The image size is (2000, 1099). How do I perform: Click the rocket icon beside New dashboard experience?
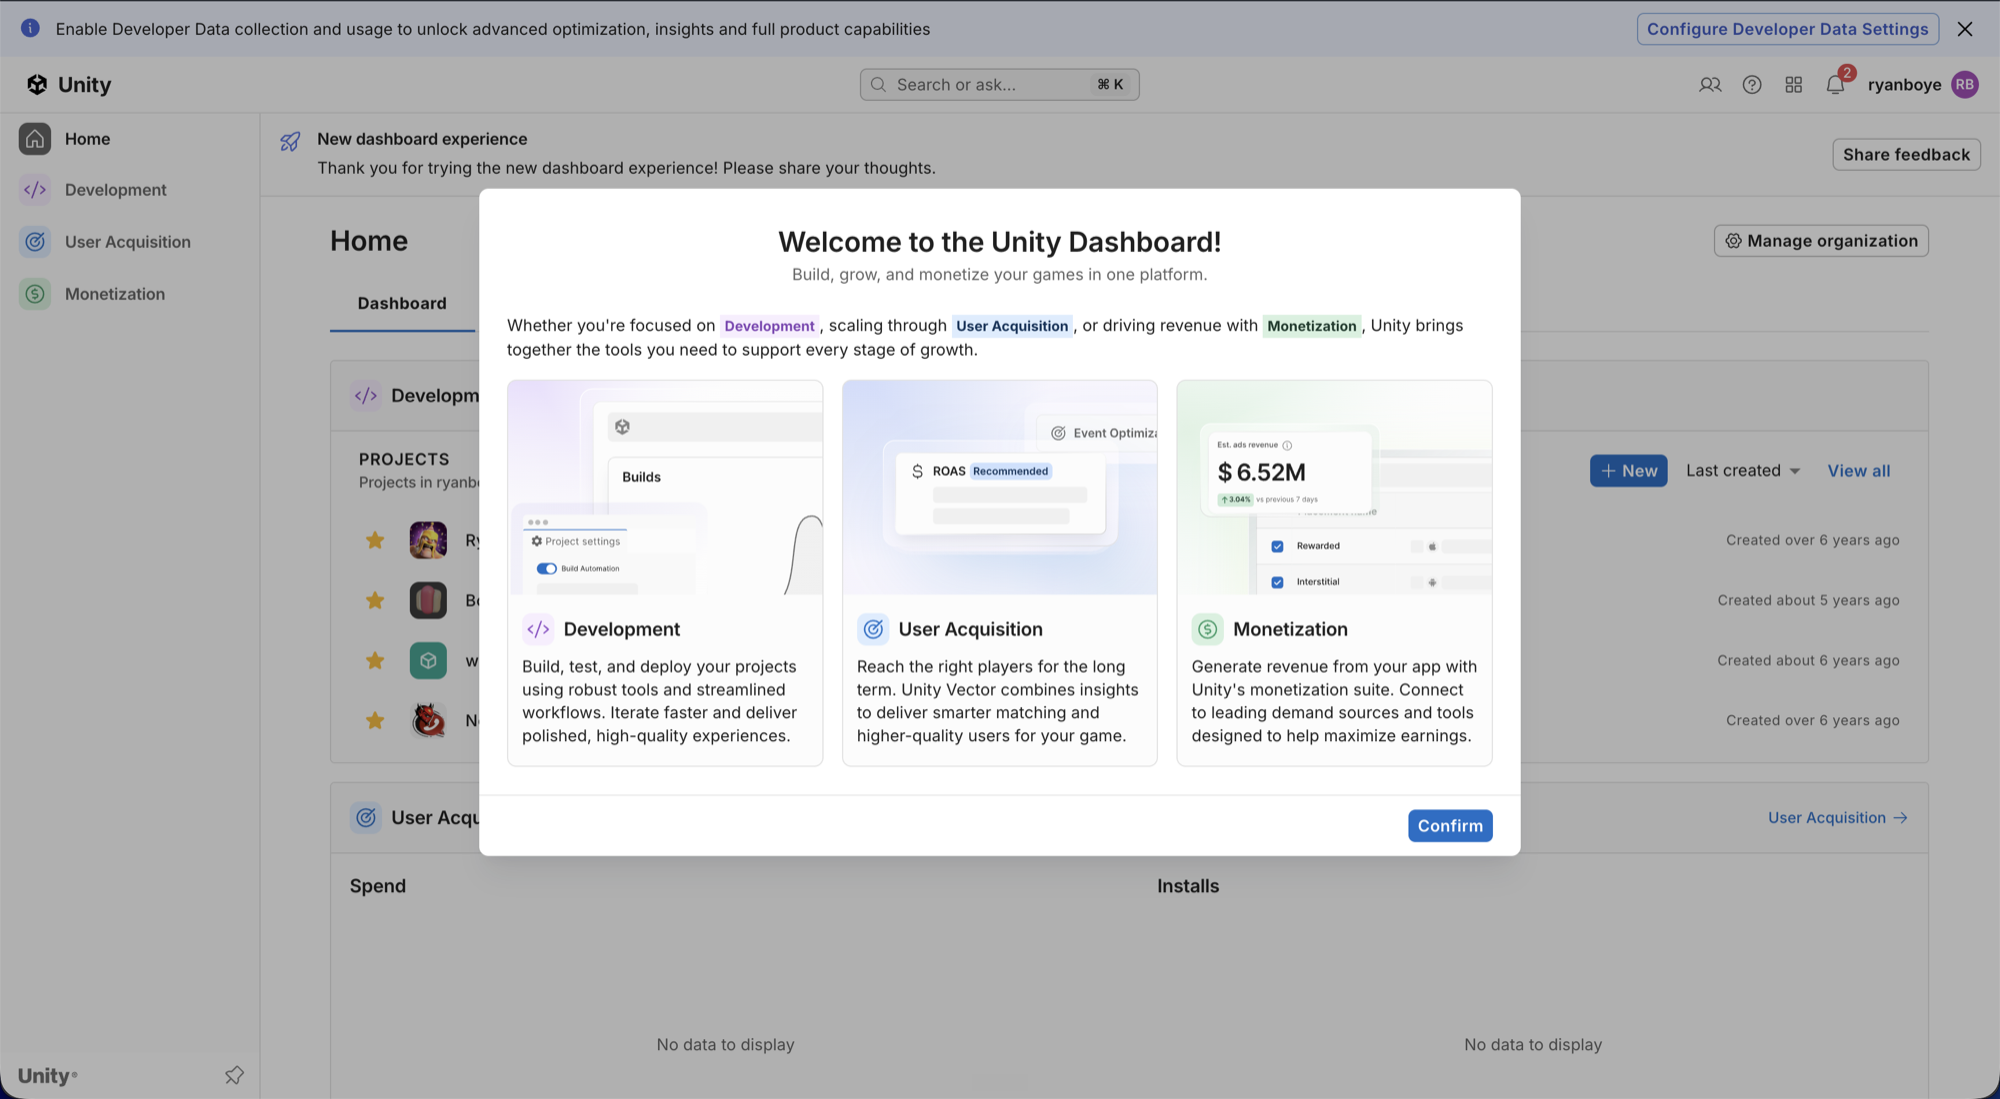click(x=290, y=142)
